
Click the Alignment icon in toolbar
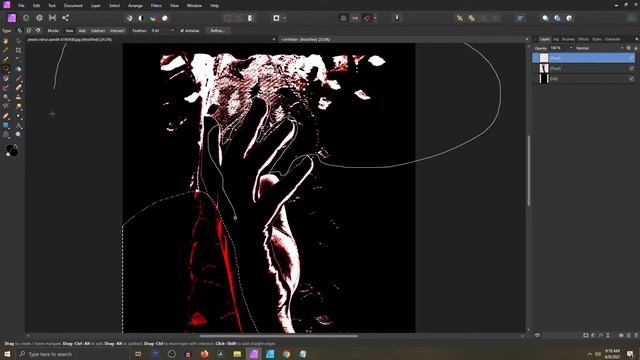pyautogui.click(x=520, y=18)
